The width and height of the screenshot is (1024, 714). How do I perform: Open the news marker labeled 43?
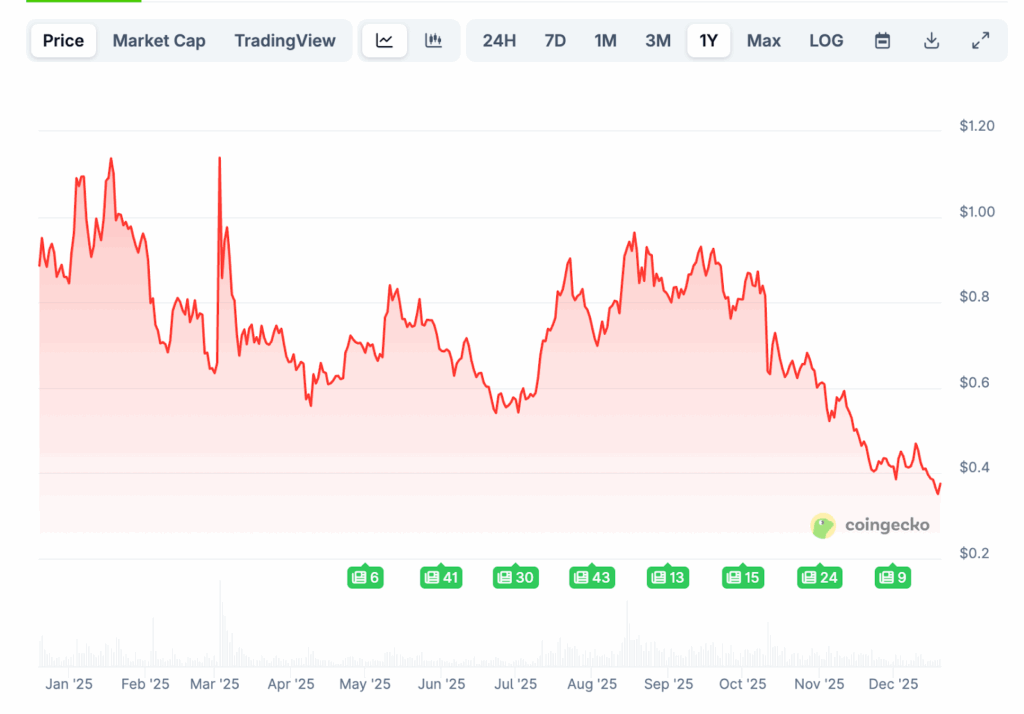coord(592,577)
